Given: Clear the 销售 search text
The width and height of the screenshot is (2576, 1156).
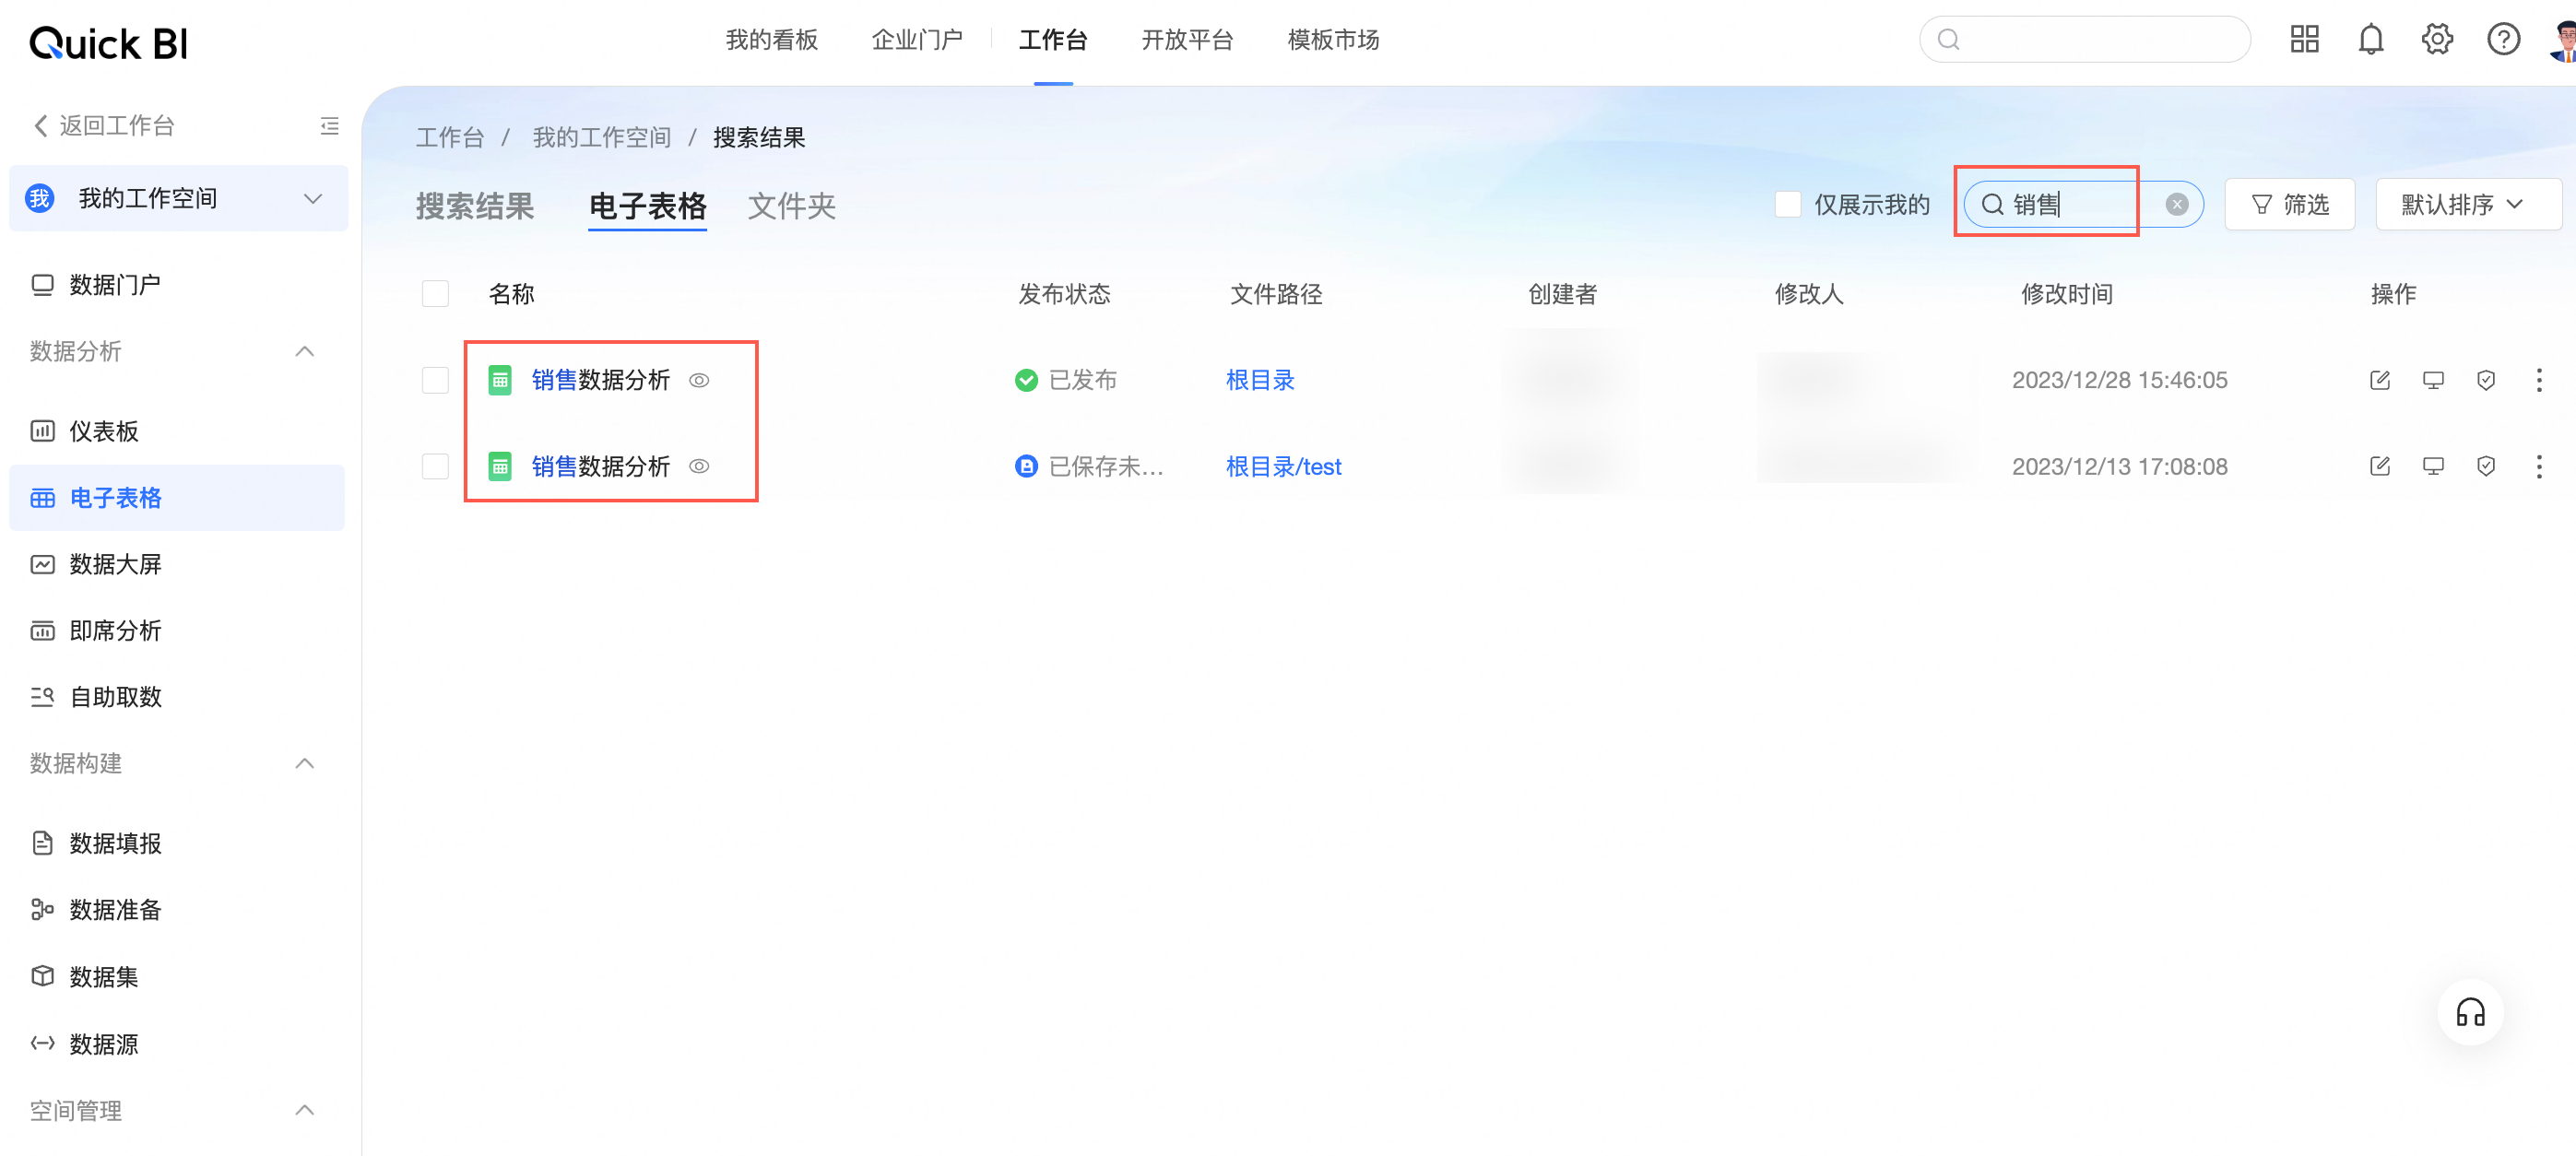Looking at the screenshot, I should click(x=2176, y=205).
